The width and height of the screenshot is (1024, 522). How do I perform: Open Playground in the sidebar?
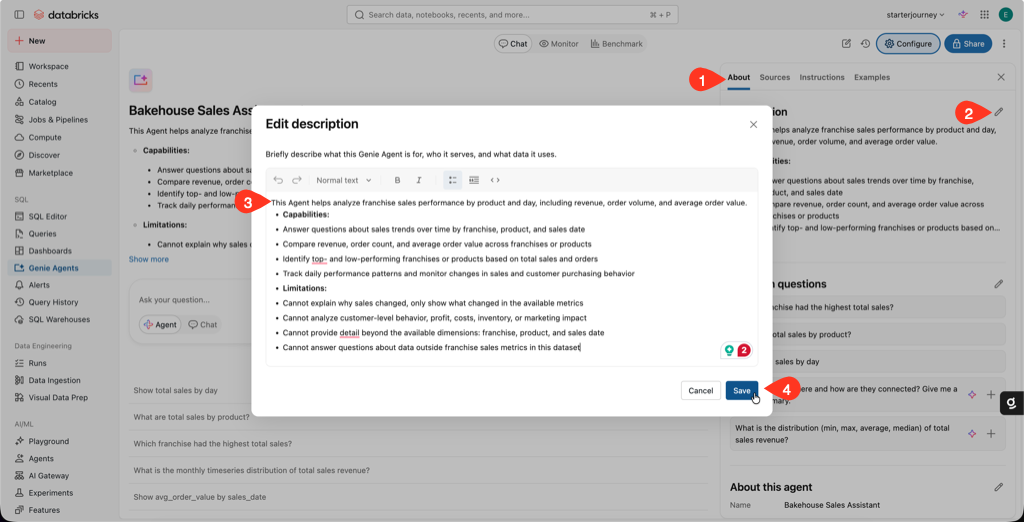click(59, 441)
